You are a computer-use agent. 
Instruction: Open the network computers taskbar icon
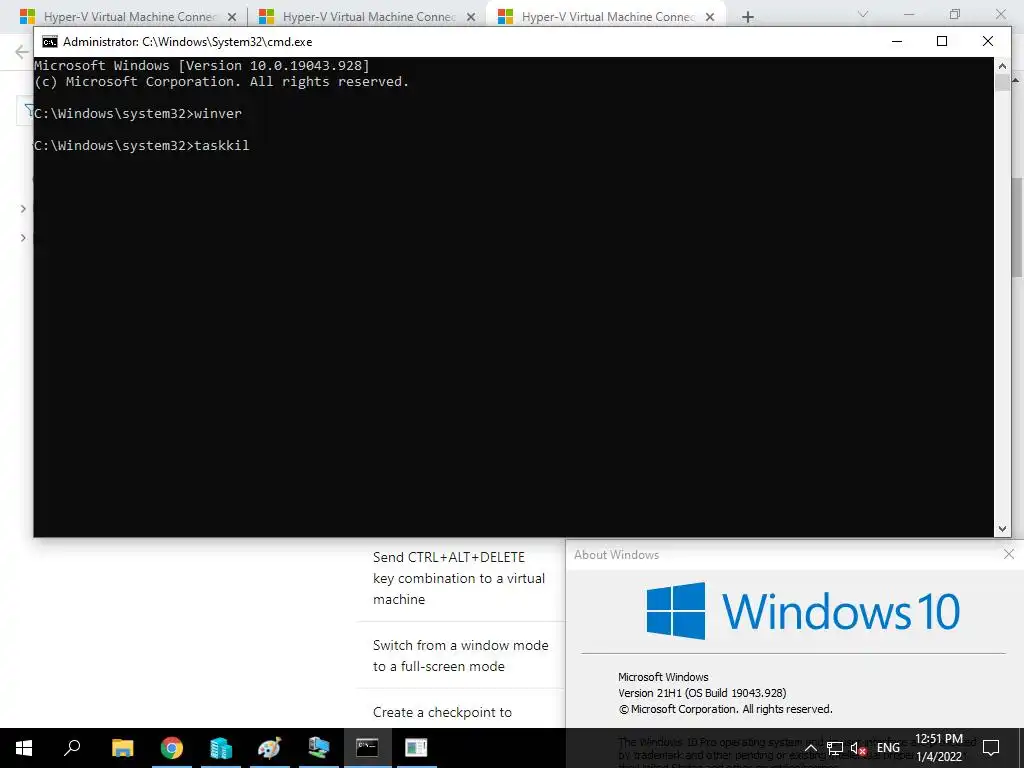tap(319, 748)
